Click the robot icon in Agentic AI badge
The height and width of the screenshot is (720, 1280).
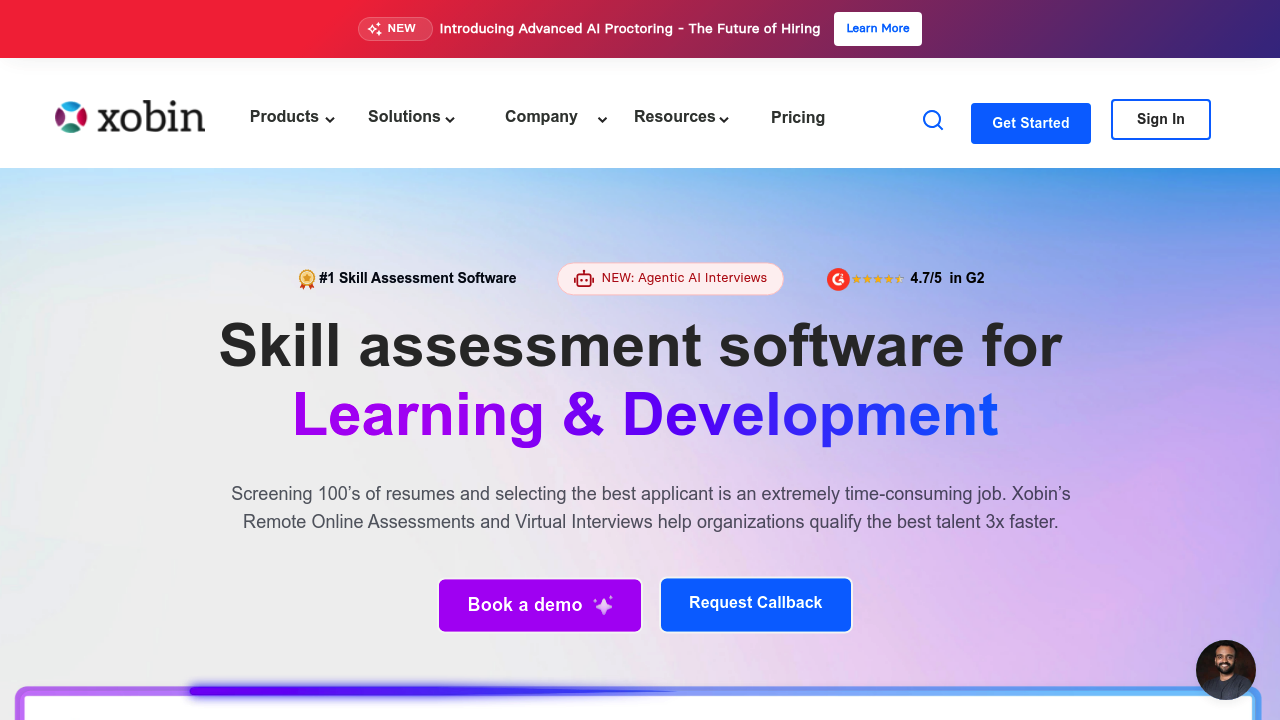(584, 279)
